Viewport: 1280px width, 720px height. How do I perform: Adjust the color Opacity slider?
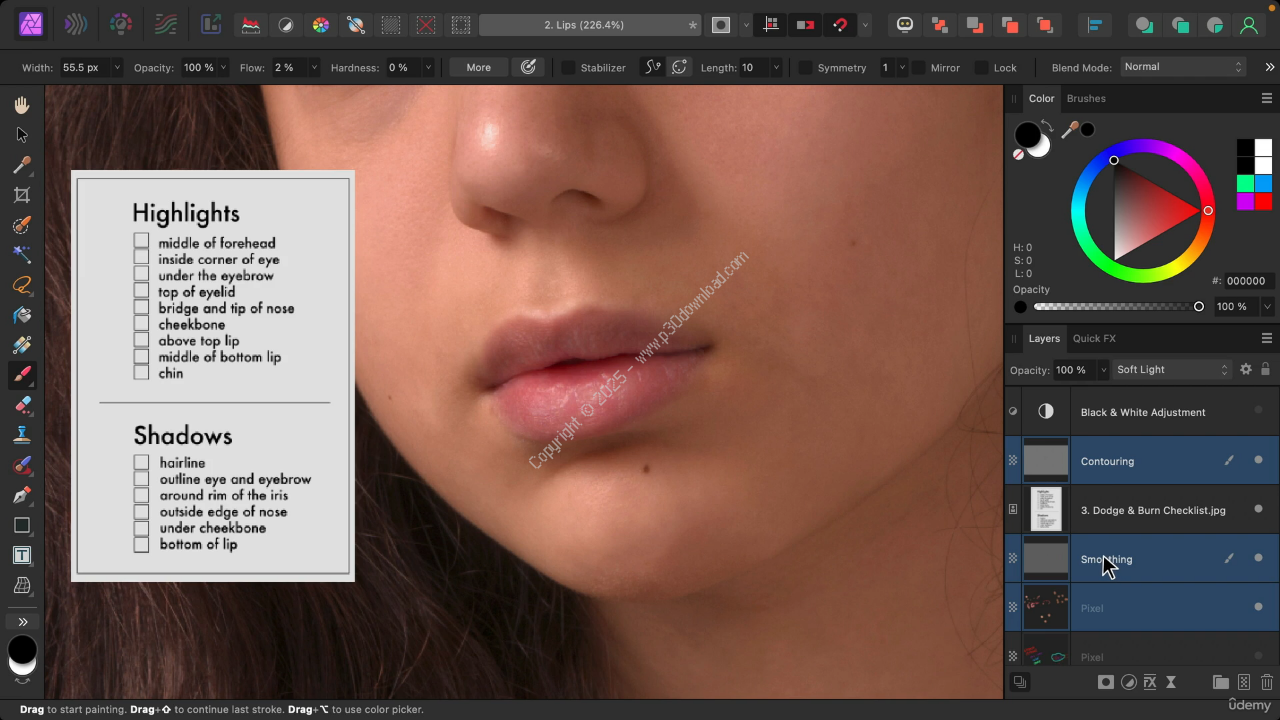pos(1116,306)
